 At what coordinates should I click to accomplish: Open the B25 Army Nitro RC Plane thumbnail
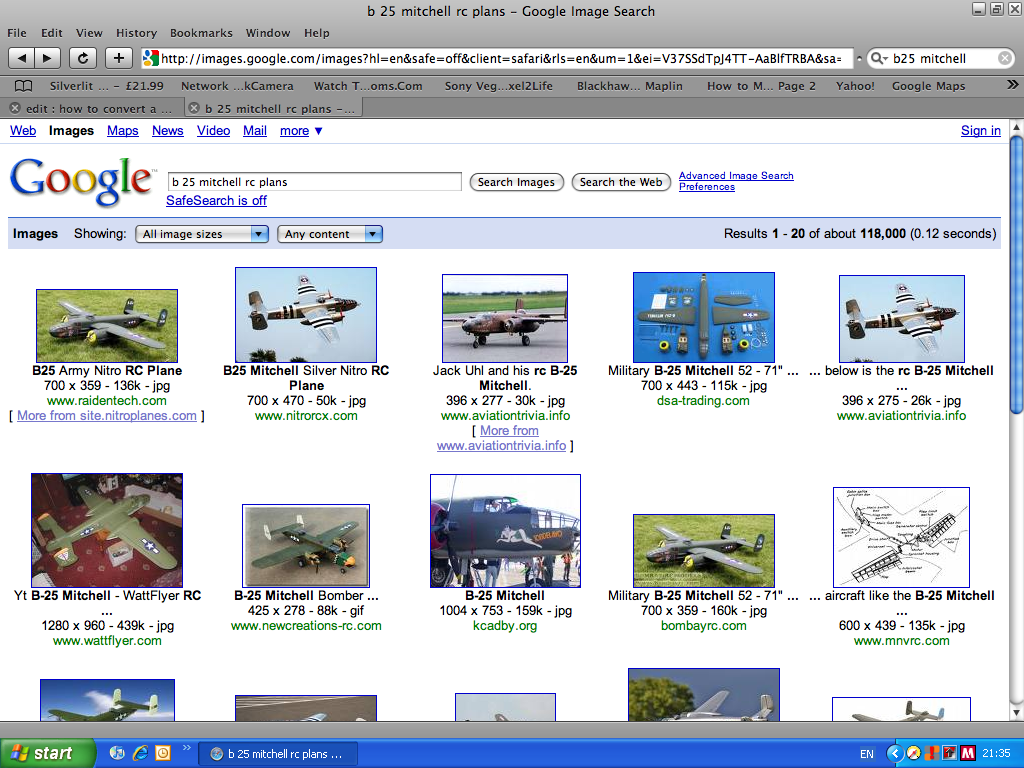[107, 325]
